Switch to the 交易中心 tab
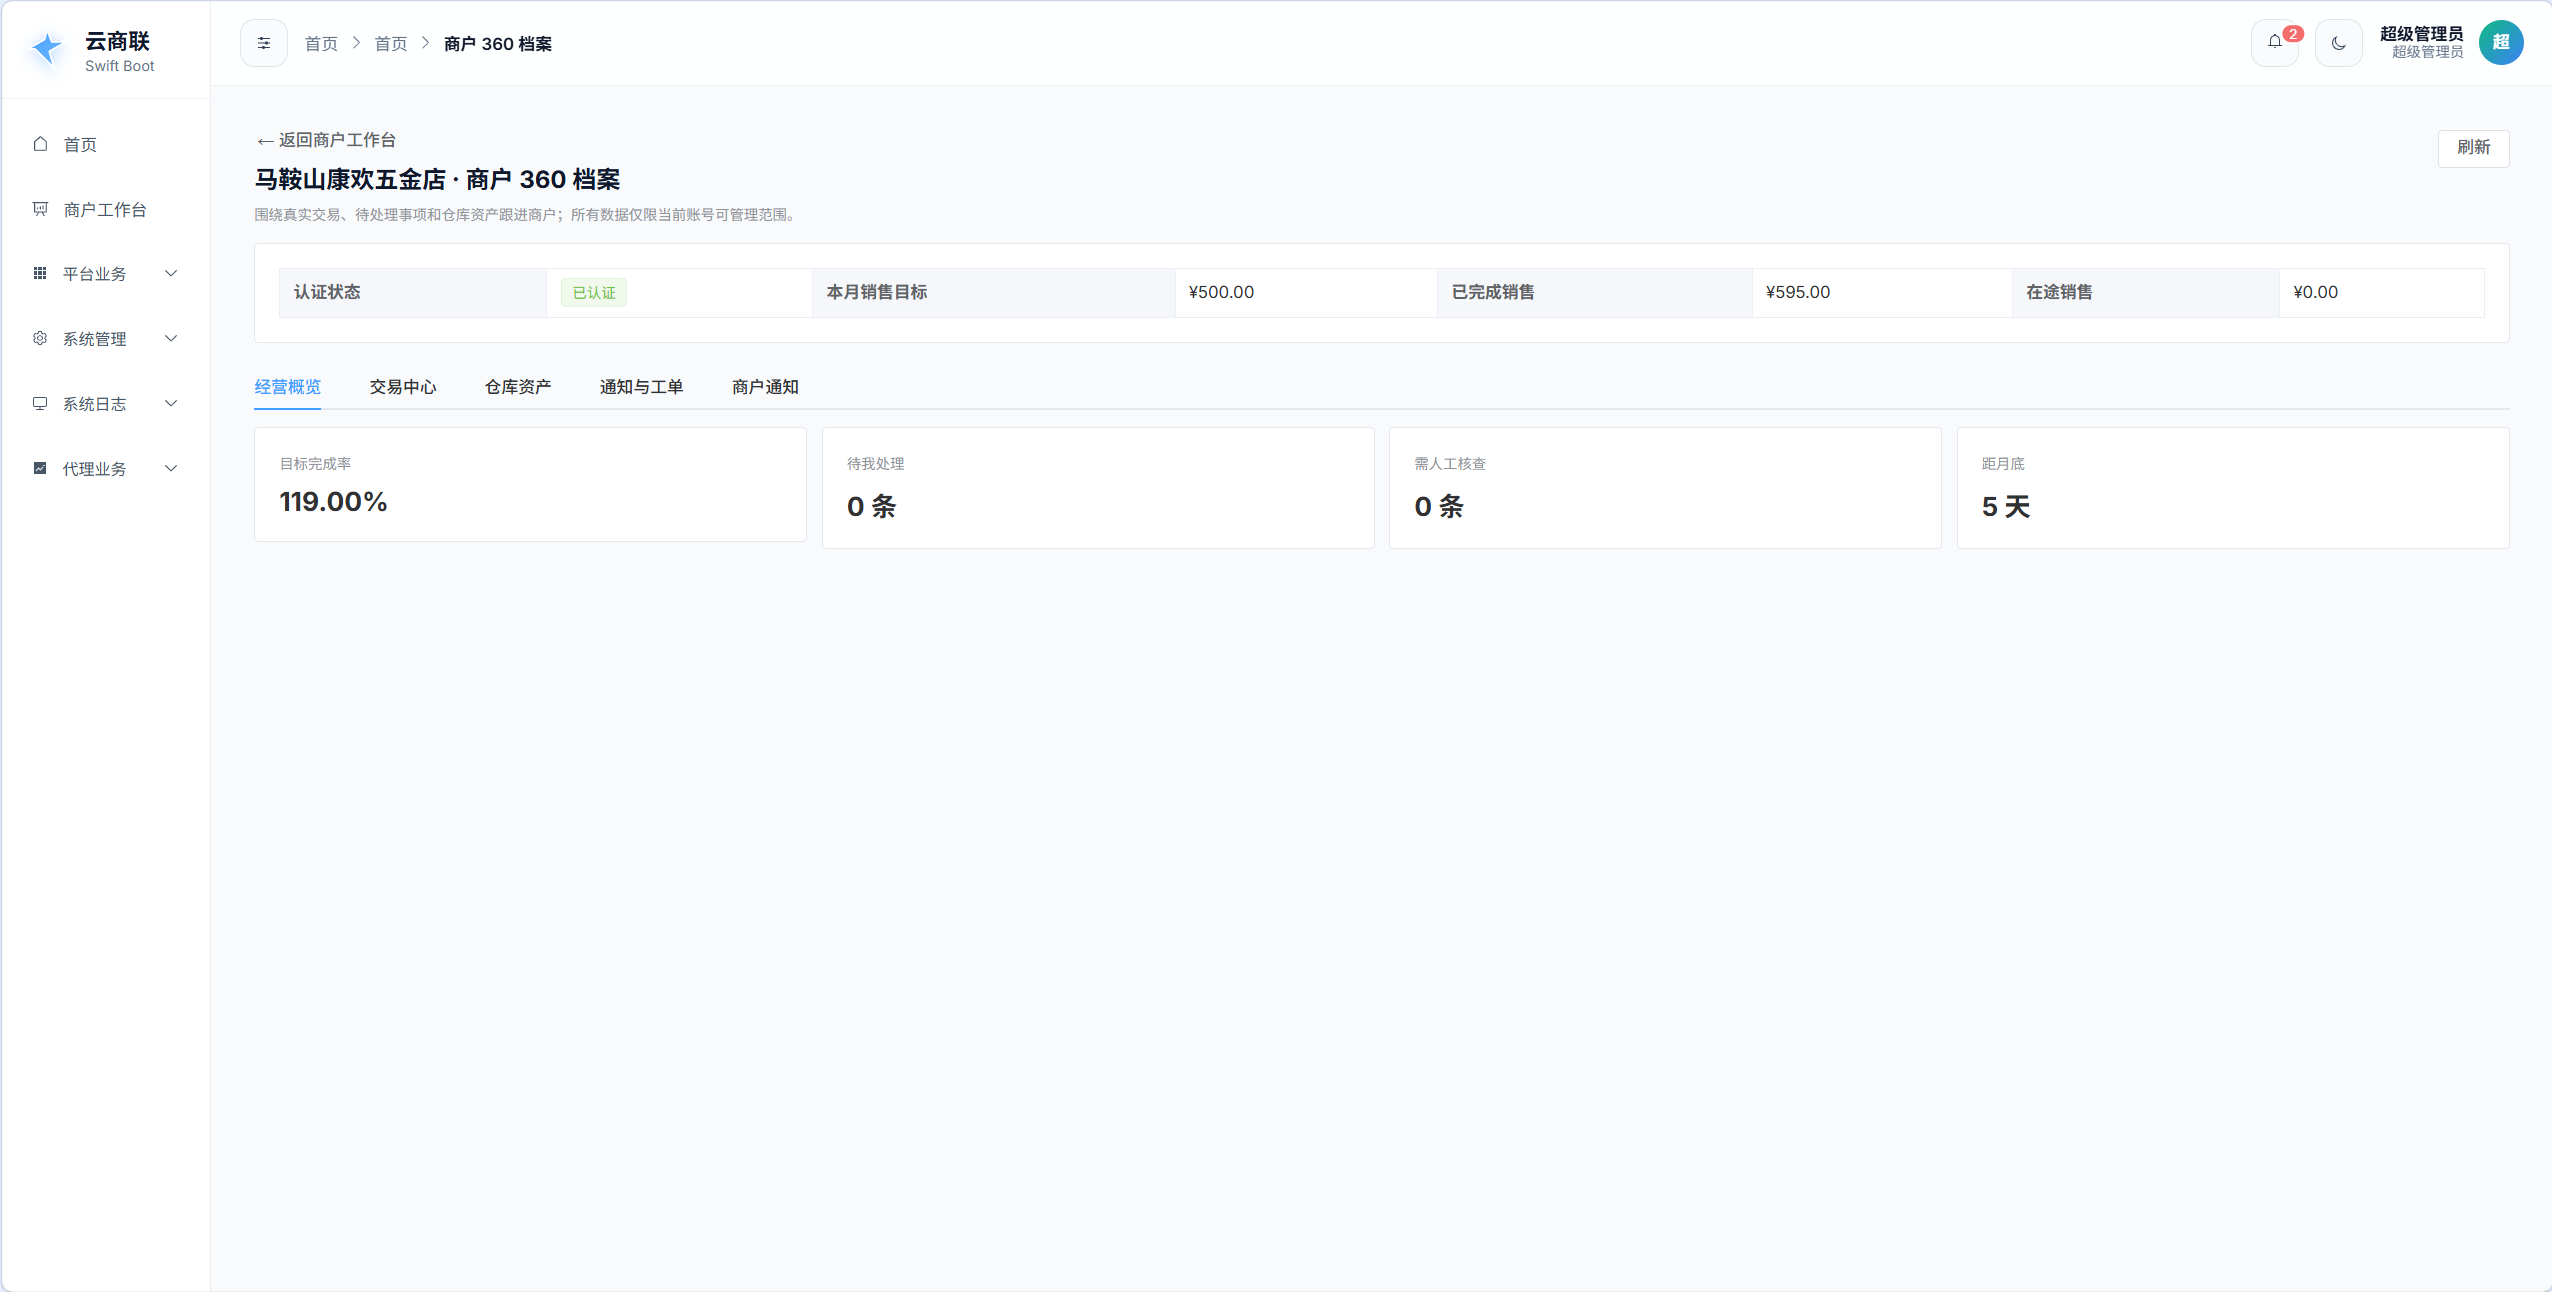2552x1292 pixels. pos(403,387)
